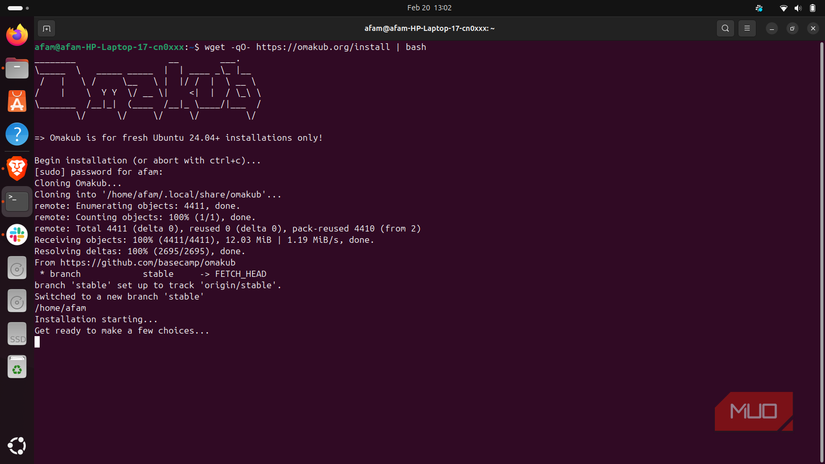Open calendar via Feb 20 13:02 clock
Screen dimensions: 825x464
tap(429, 8)
